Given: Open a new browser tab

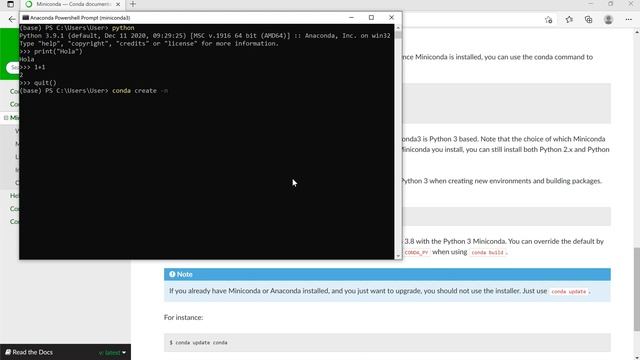Looking at the screenshot, I should 133,4.
